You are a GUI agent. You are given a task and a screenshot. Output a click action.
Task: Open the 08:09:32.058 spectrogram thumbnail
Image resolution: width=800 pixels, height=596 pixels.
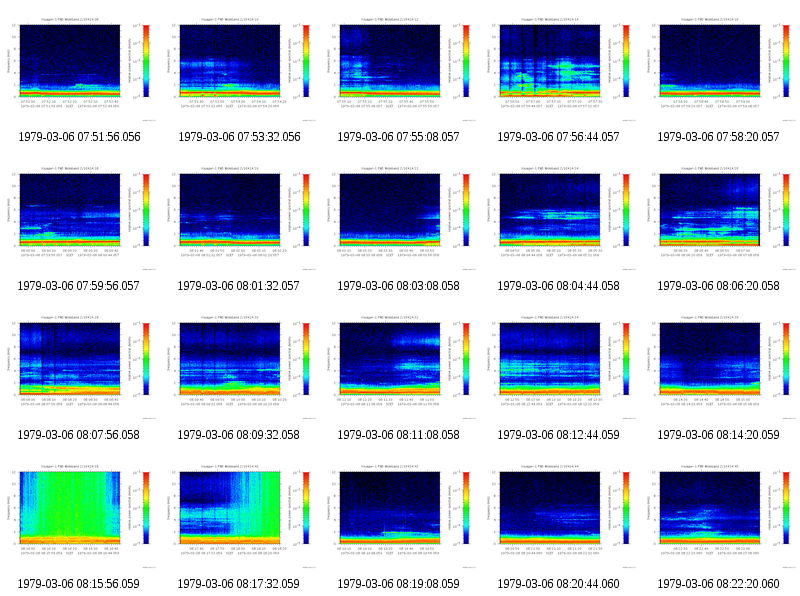pos(239,367)
